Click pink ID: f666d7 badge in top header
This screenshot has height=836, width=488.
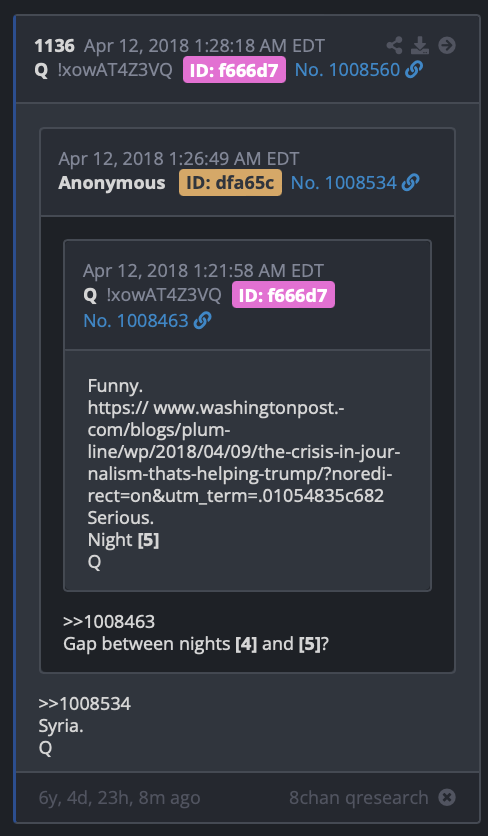click(234, 70)
